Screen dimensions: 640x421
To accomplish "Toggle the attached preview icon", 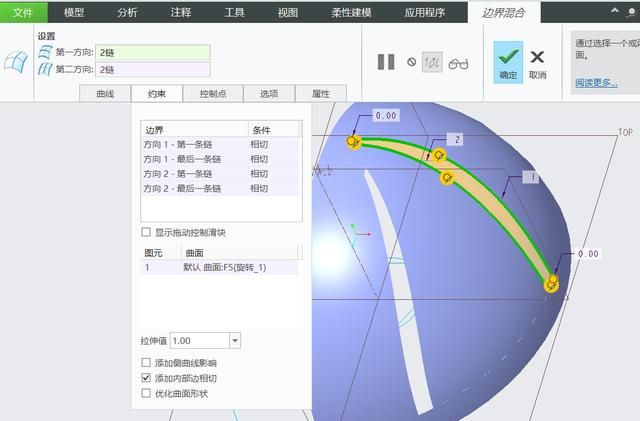I will pos(432,62).
